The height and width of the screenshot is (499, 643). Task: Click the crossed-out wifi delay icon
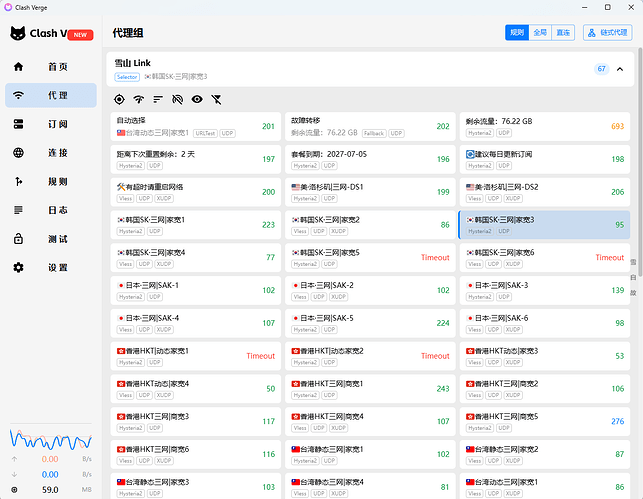[178, 99]
